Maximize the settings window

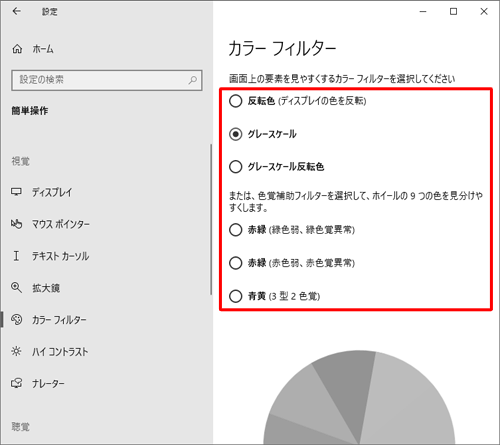click(453, 11)
